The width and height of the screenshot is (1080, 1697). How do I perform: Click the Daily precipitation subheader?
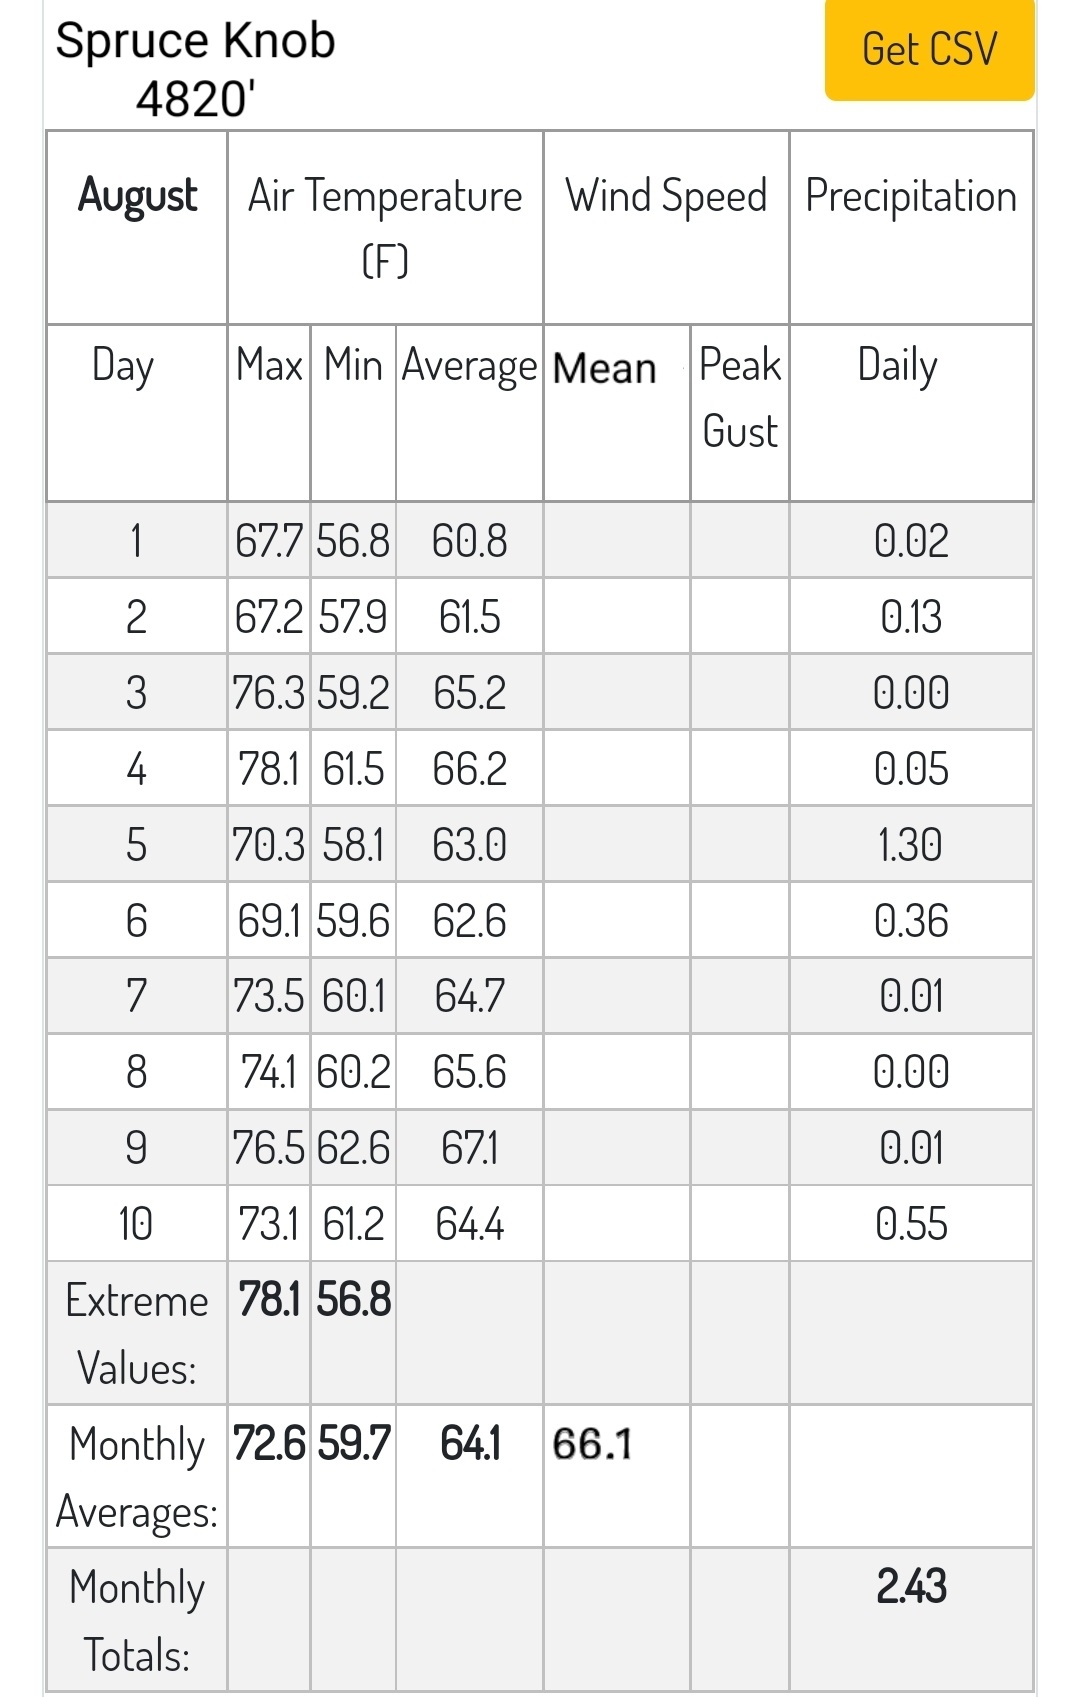point(898,366)
